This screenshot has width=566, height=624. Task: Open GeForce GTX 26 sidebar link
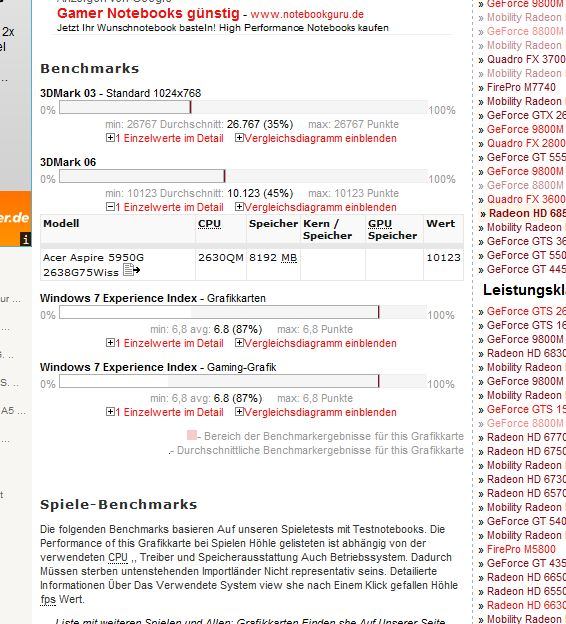[526, 115]
